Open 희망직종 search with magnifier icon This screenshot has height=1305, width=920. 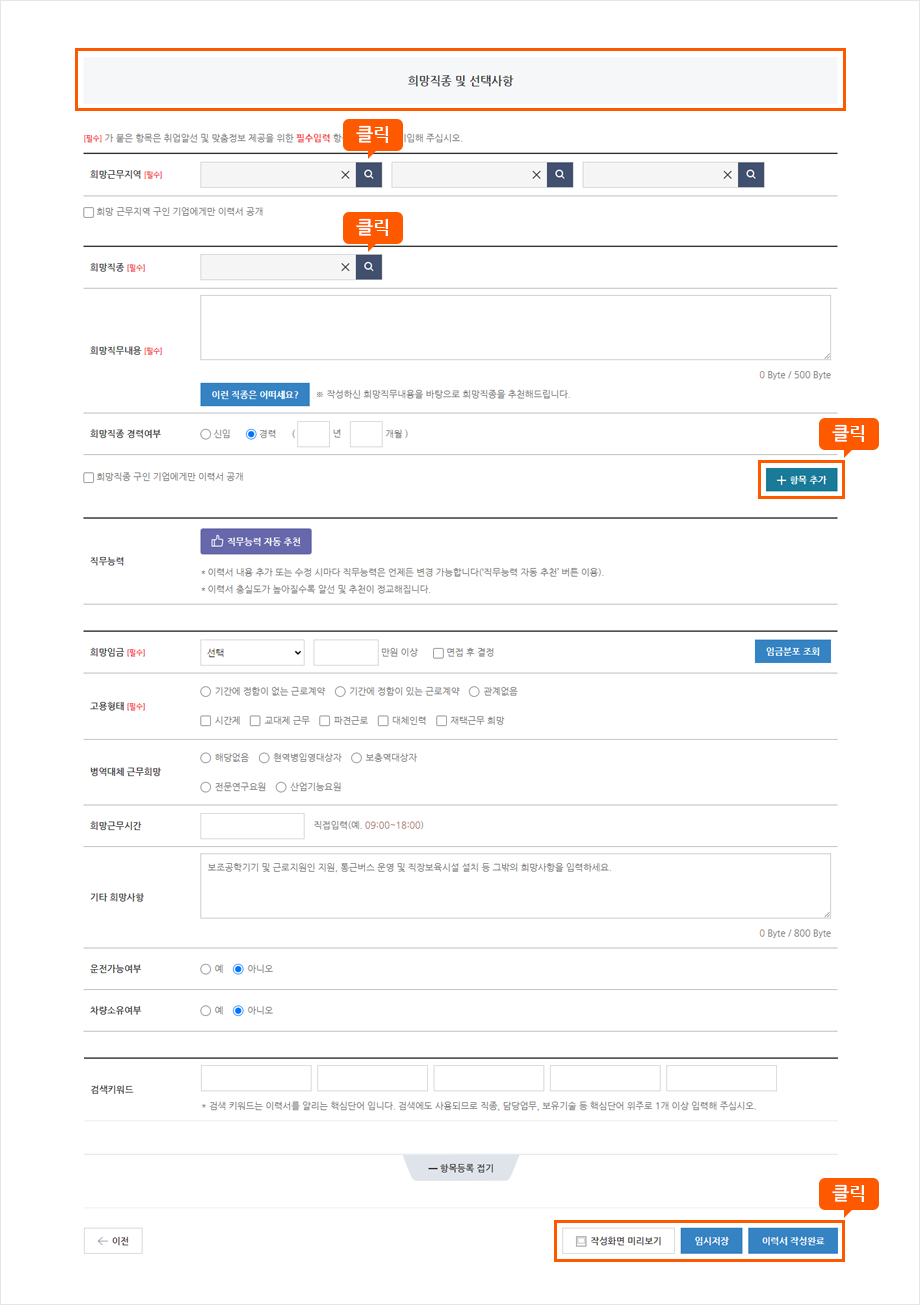tap(369, 267)
